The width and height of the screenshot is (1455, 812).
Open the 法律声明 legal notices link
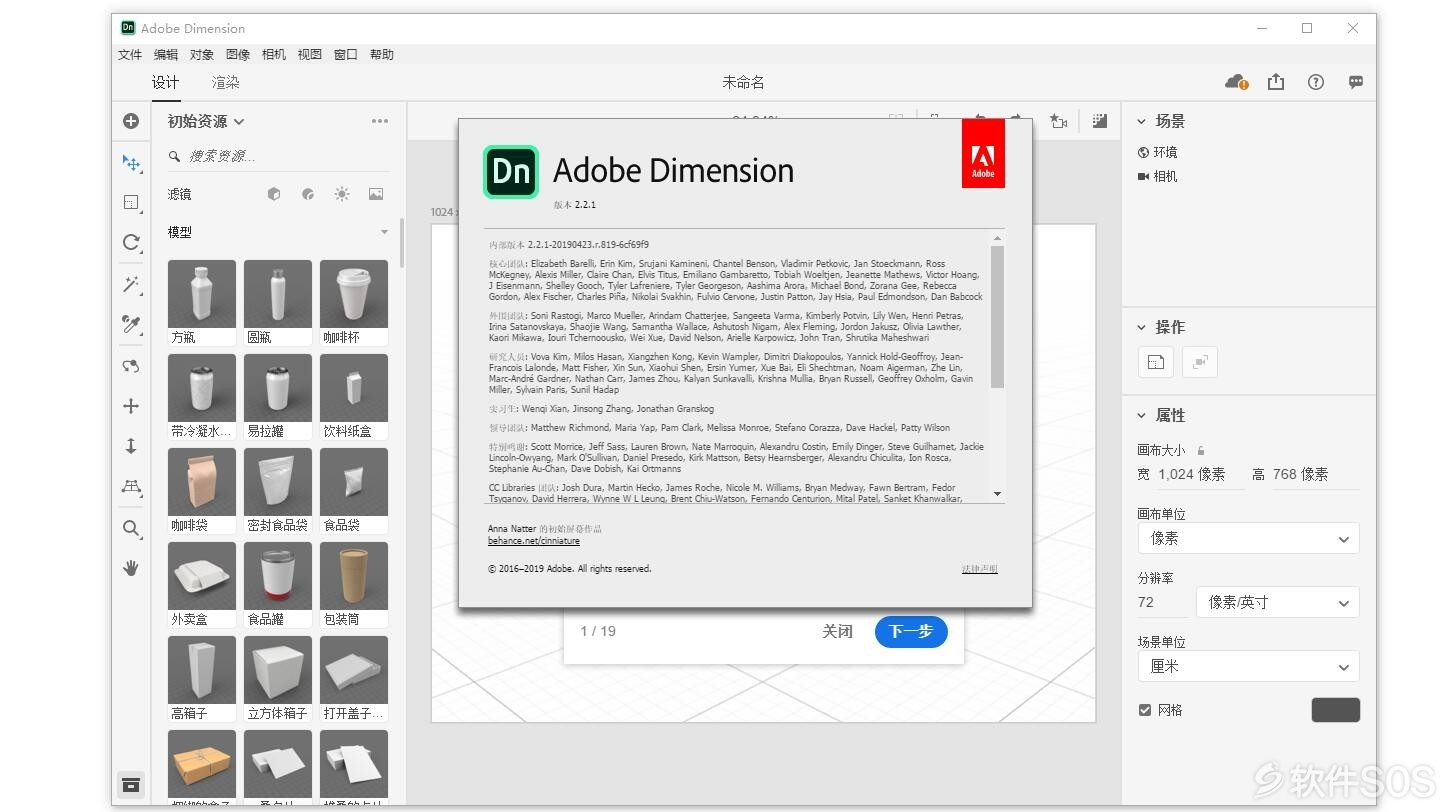[x=980, y=569]
